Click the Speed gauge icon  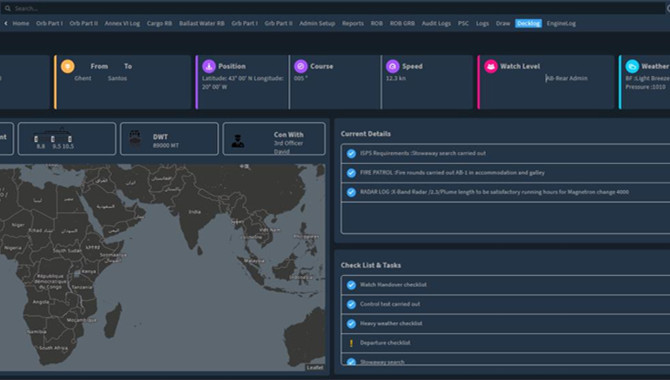click(x=393, y=66)
